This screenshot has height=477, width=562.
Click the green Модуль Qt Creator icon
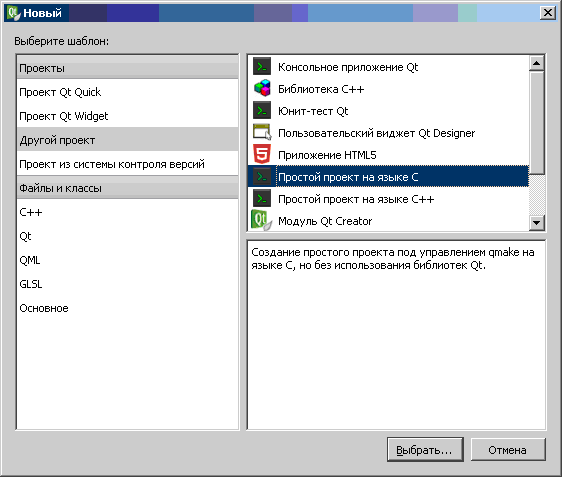[261, 220]
